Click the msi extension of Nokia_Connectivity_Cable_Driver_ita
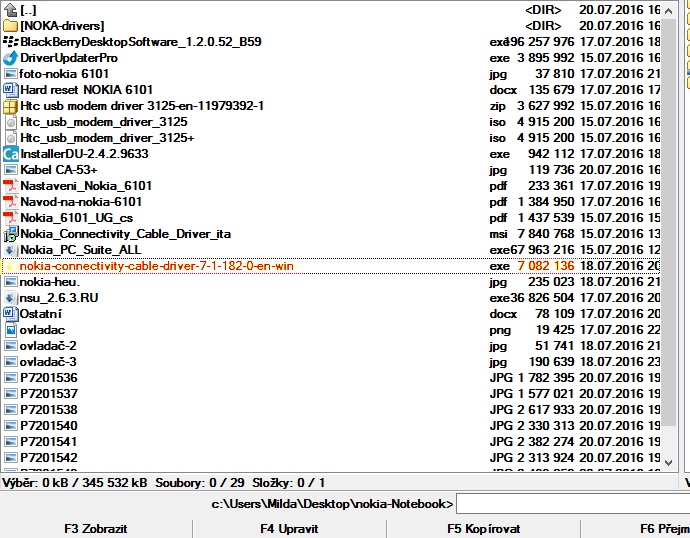The width and height of the screenshot is (690, 538). click(499, 234)
